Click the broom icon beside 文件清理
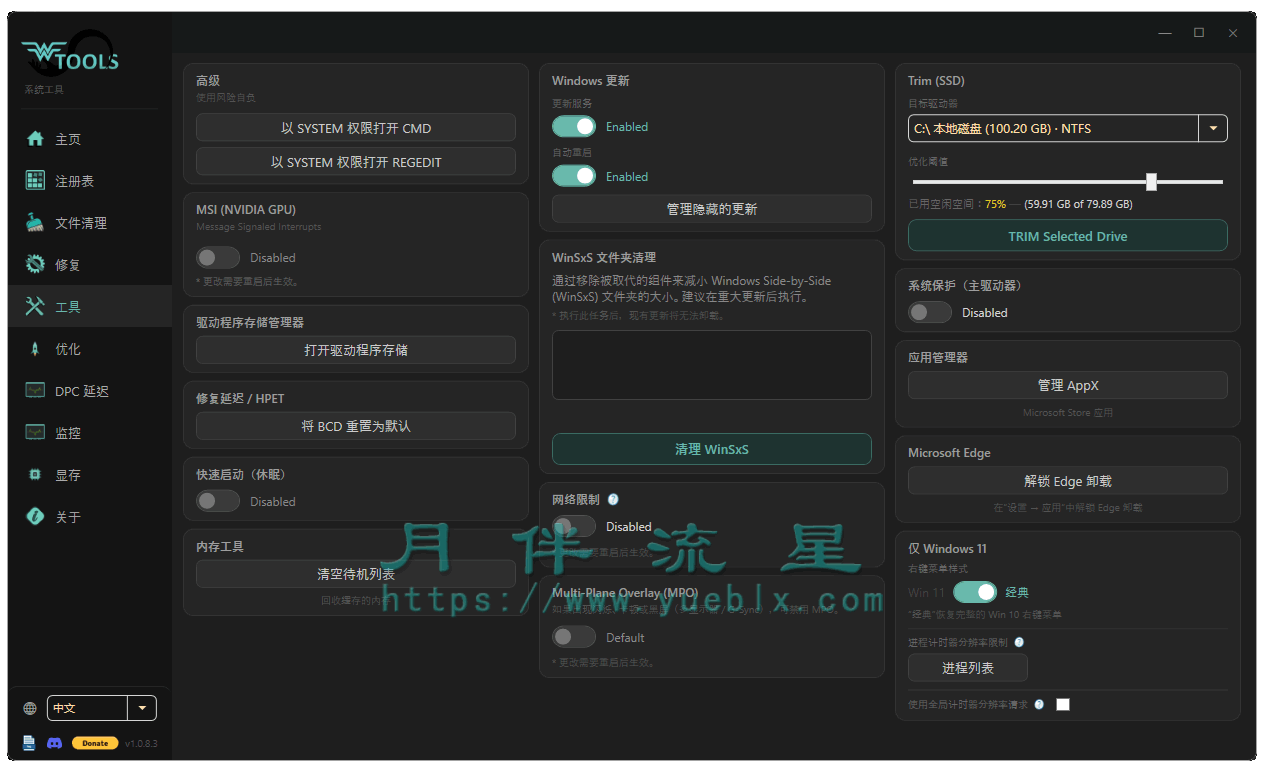1267x774 pixels. (x=35, y=223)
